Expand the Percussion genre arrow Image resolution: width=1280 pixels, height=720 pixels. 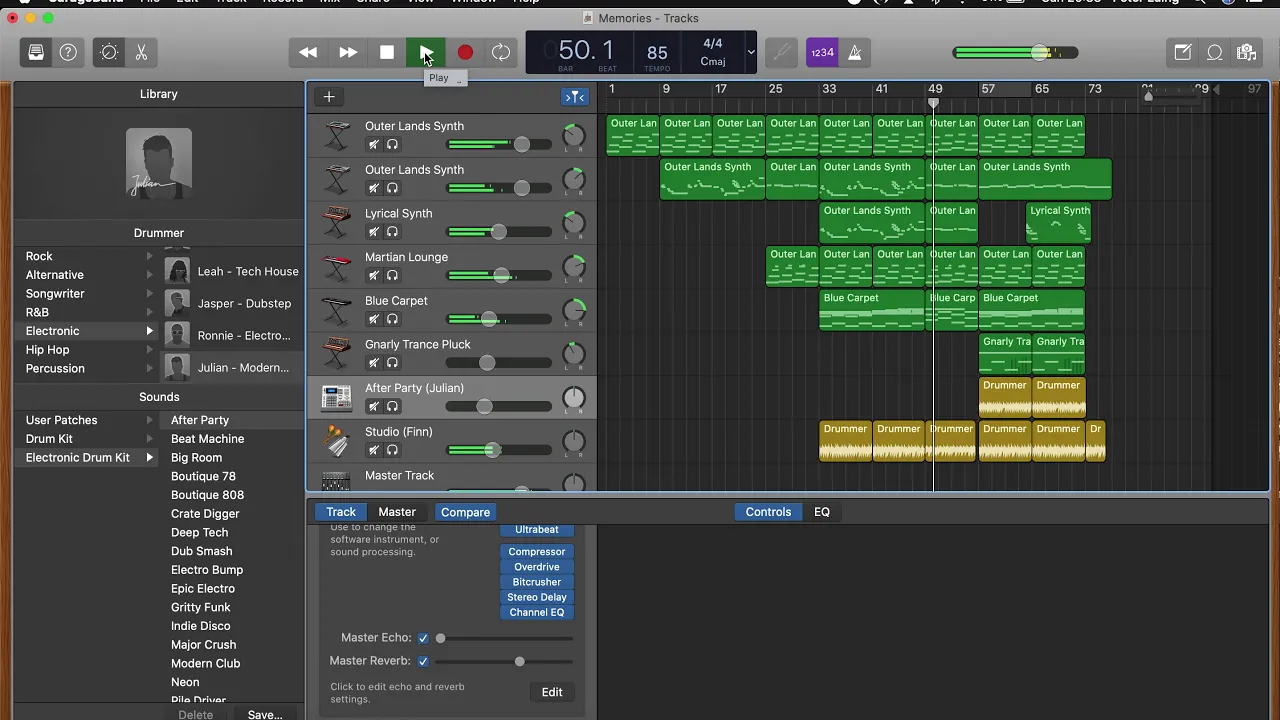point(150,369)
